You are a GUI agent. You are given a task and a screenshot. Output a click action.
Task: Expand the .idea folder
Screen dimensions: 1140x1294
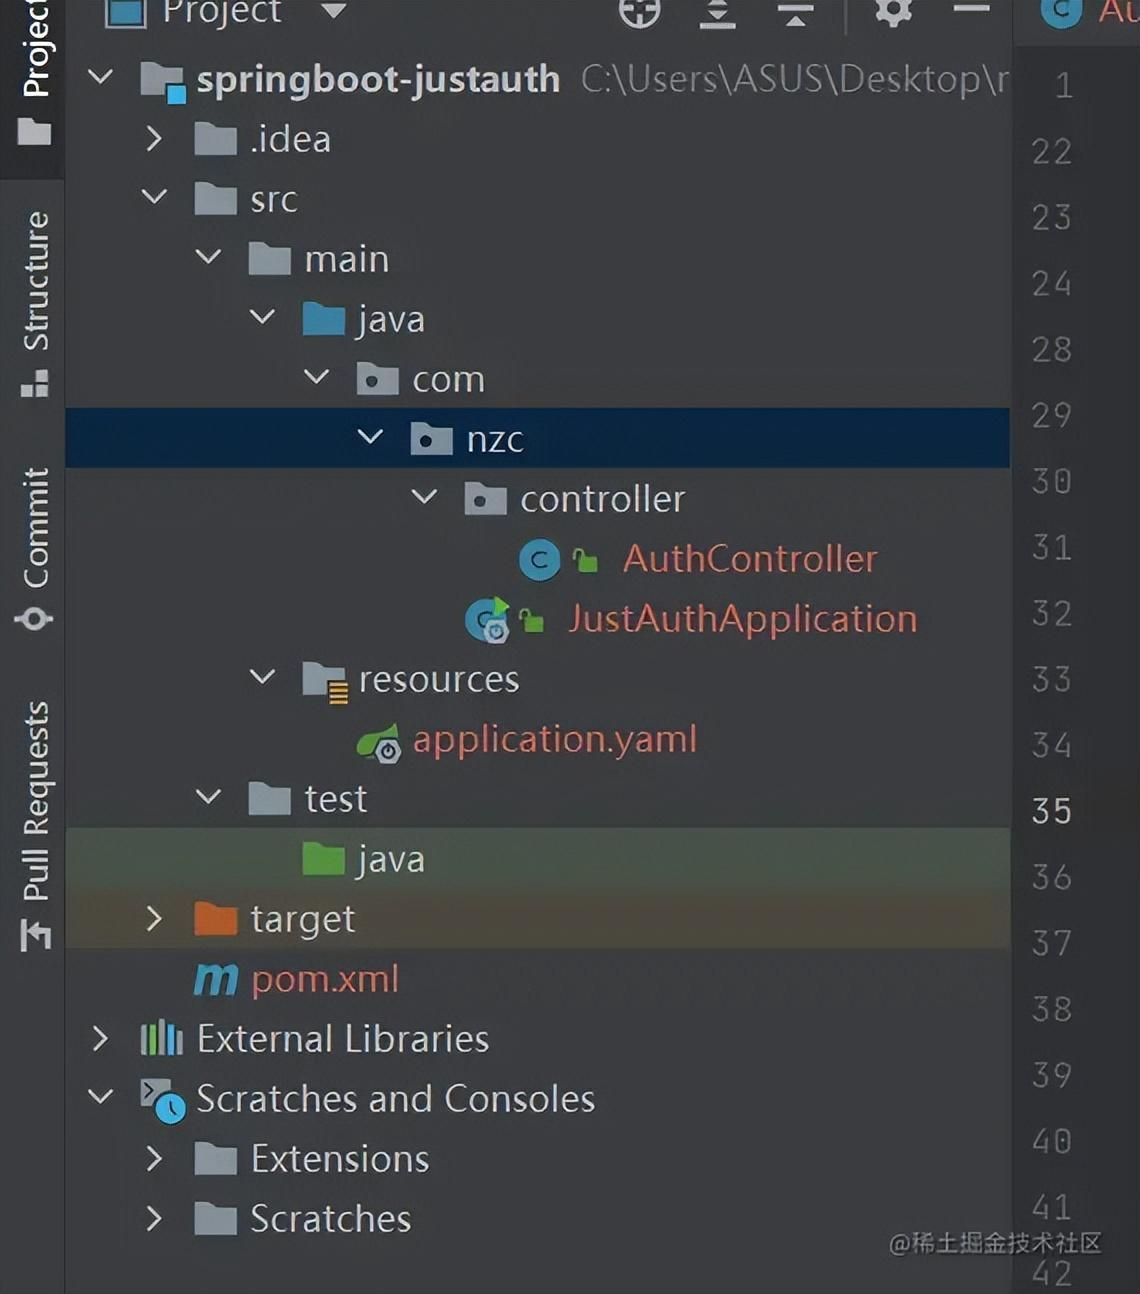coord(155,139)
